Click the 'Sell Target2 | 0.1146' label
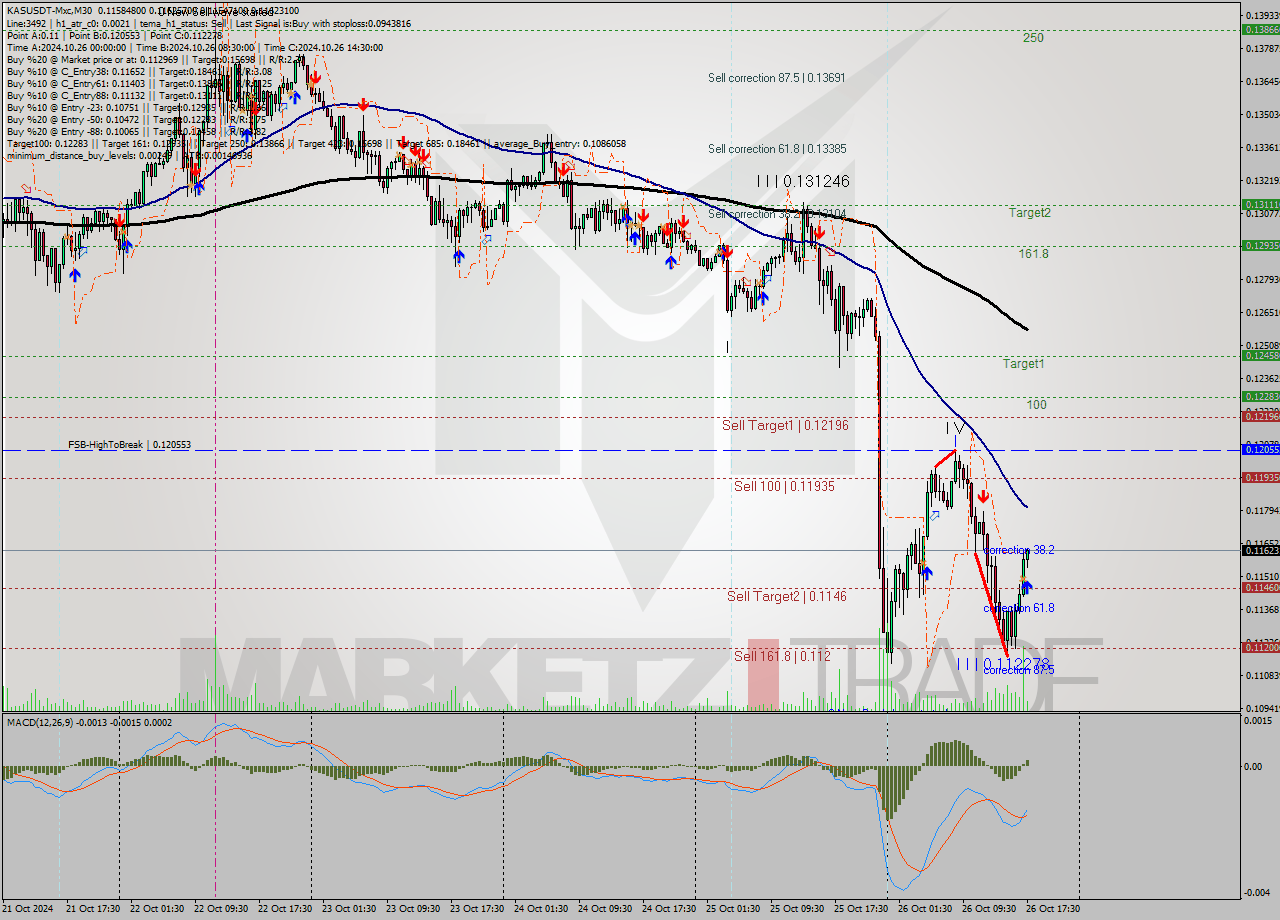This screenshot has height=920, width=1280. point(786,596)
